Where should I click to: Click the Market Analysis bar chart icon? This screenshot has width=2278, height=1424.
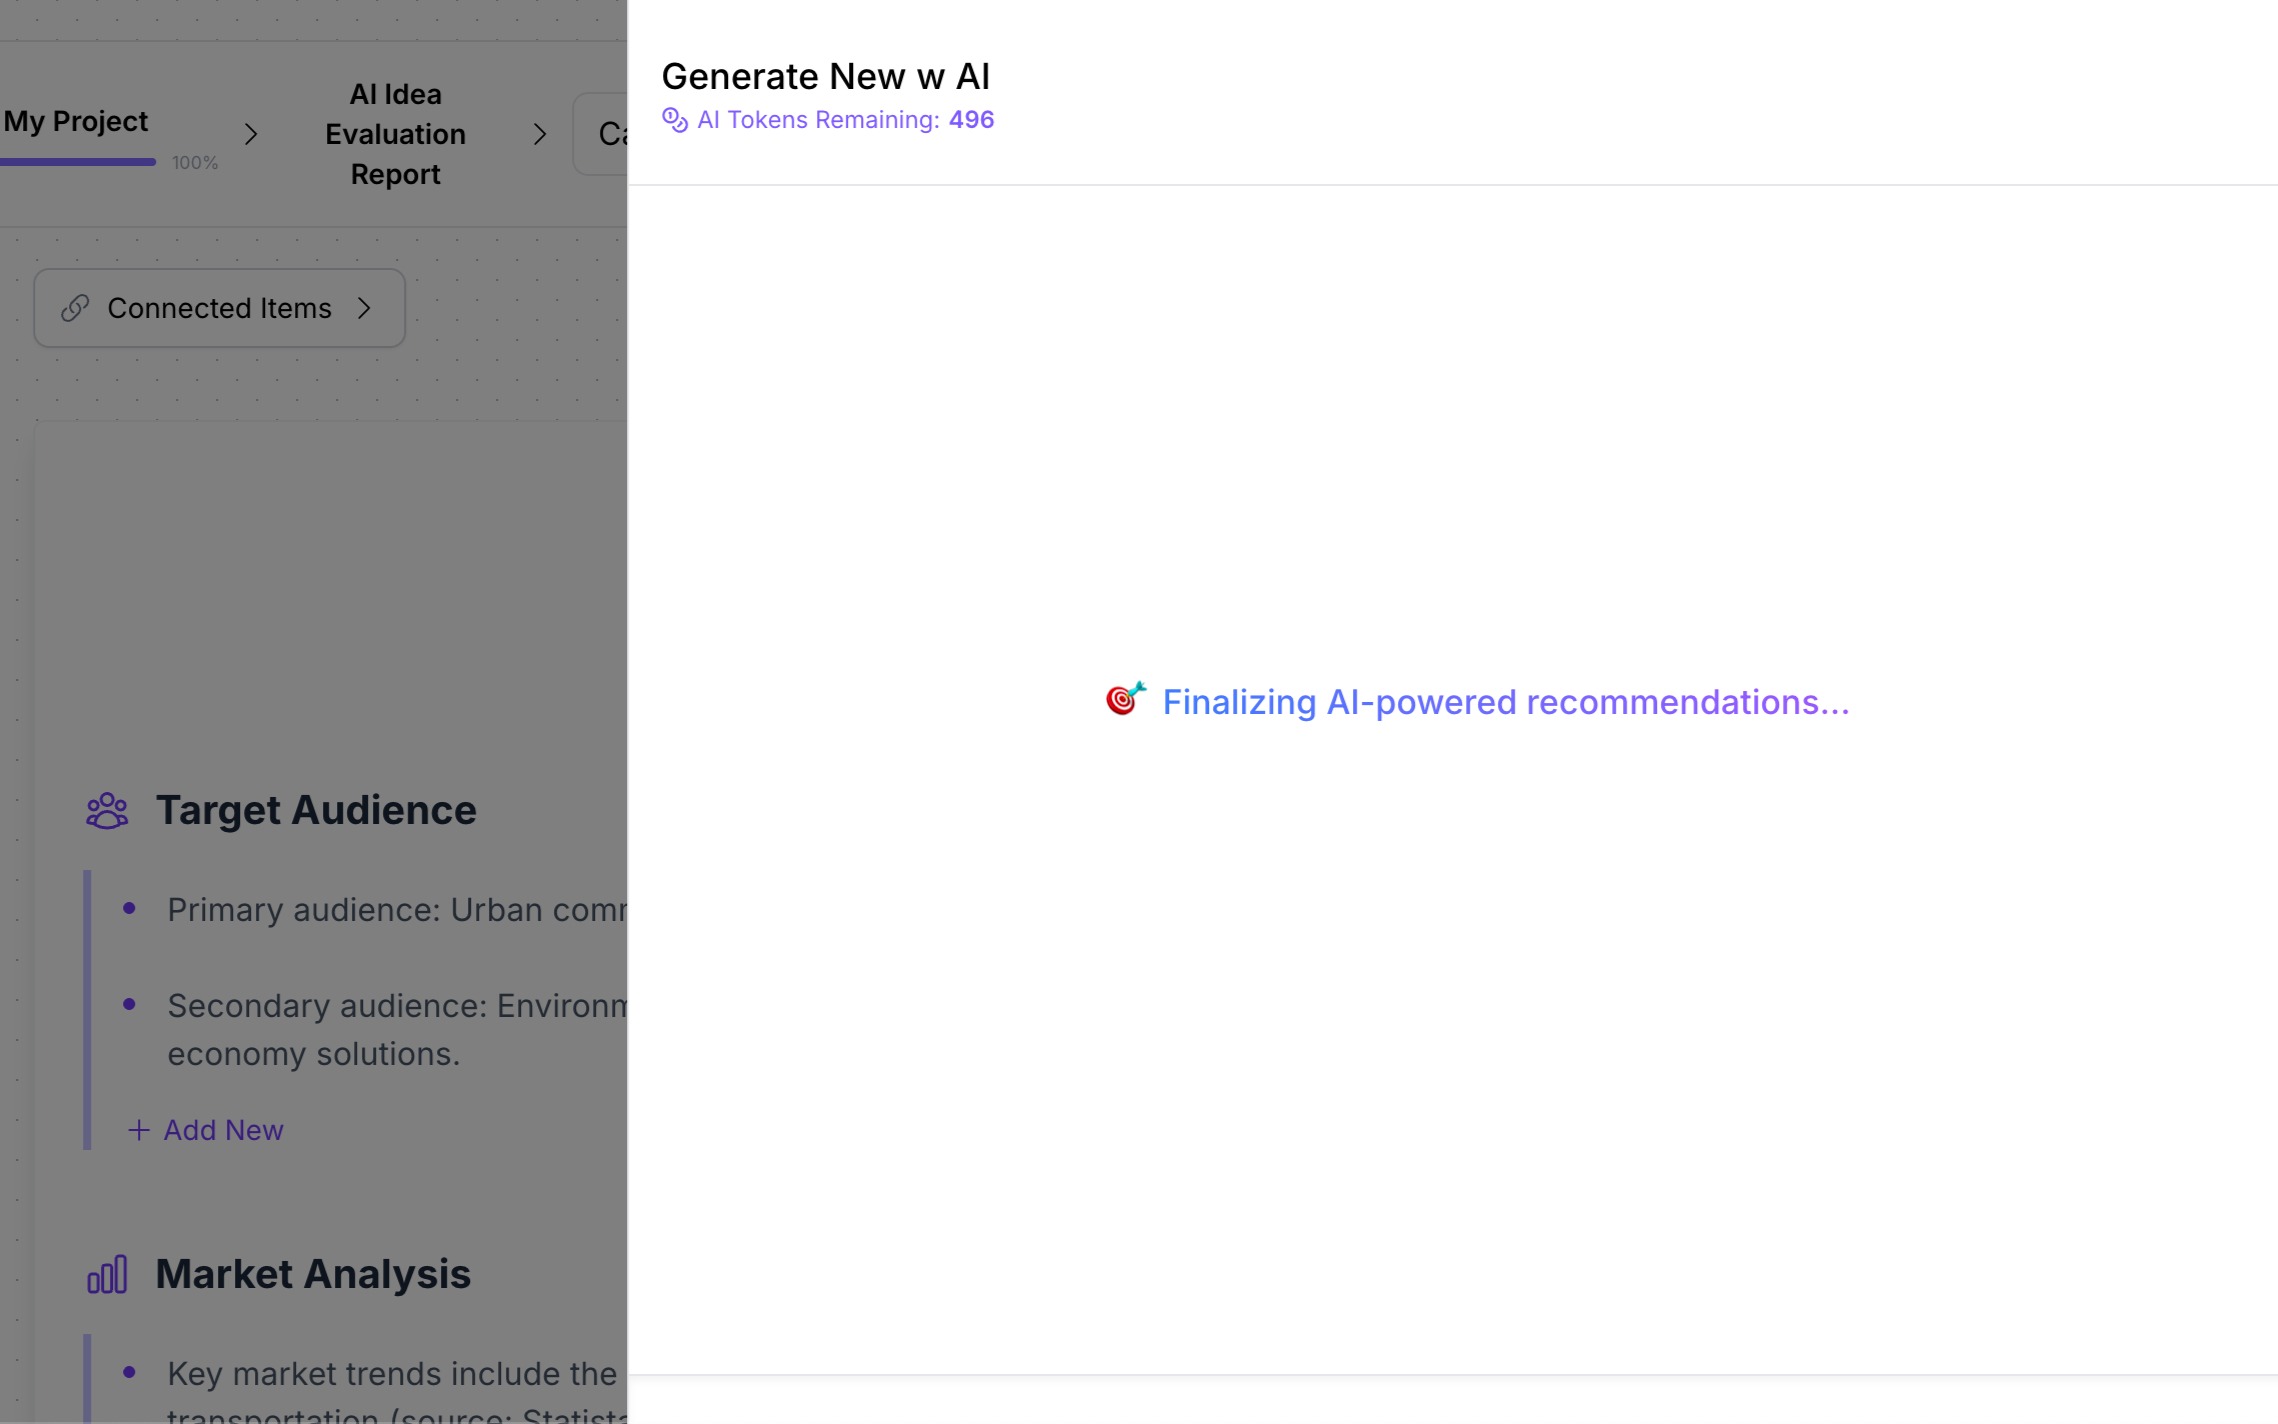[x=107, y=1275]
